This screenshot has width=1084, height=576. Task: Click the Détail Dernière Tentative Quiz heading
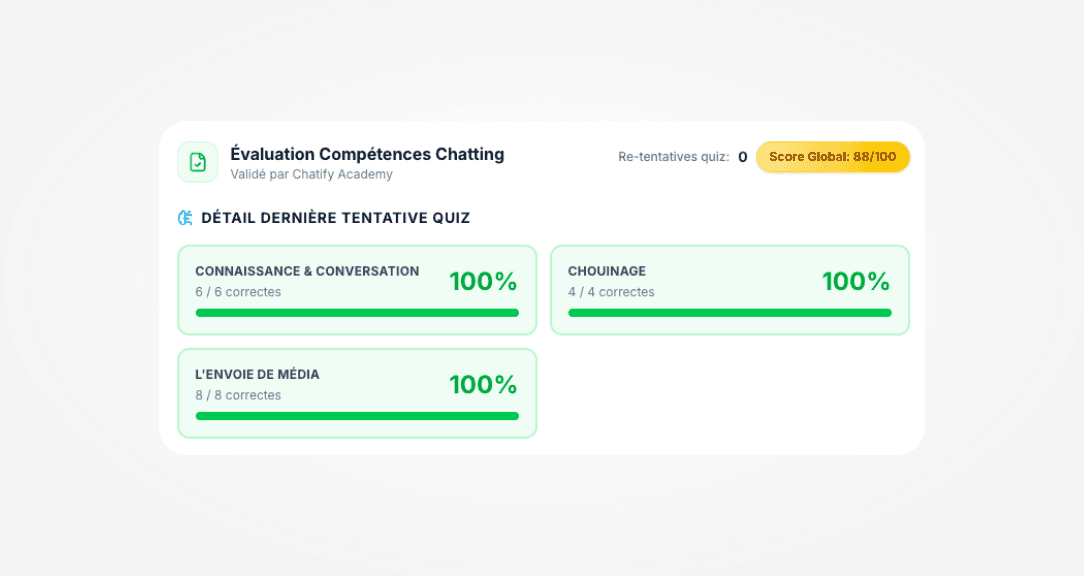(336, 217)
